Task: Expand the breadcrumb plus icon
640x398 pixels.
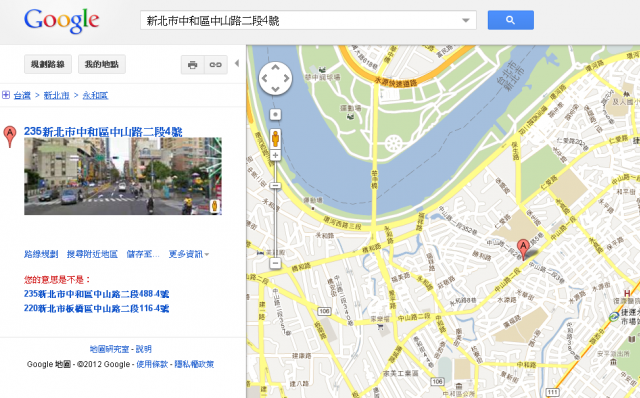Action: click(6, 95)
